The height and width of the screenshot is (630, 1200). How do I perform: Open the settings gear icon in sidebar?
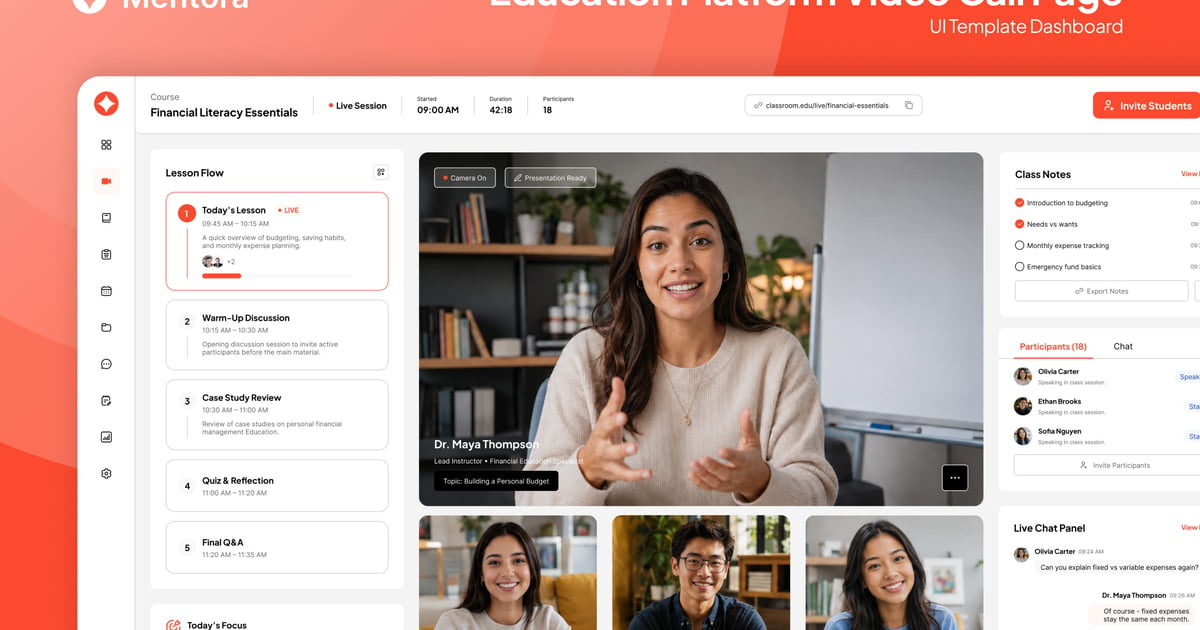pyautogui.click(x=106, y=473)
